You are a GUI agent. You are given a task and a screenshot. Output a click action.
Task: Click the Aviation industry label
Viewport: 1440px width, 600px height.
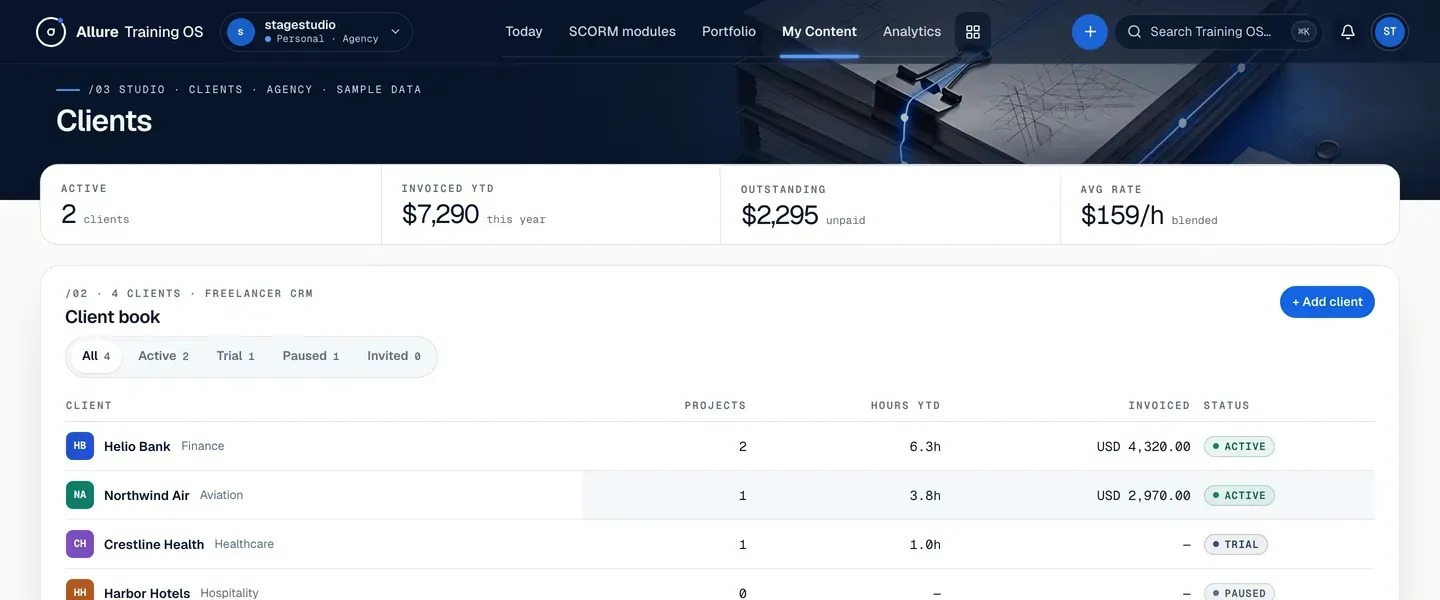(x=221, y=495)
